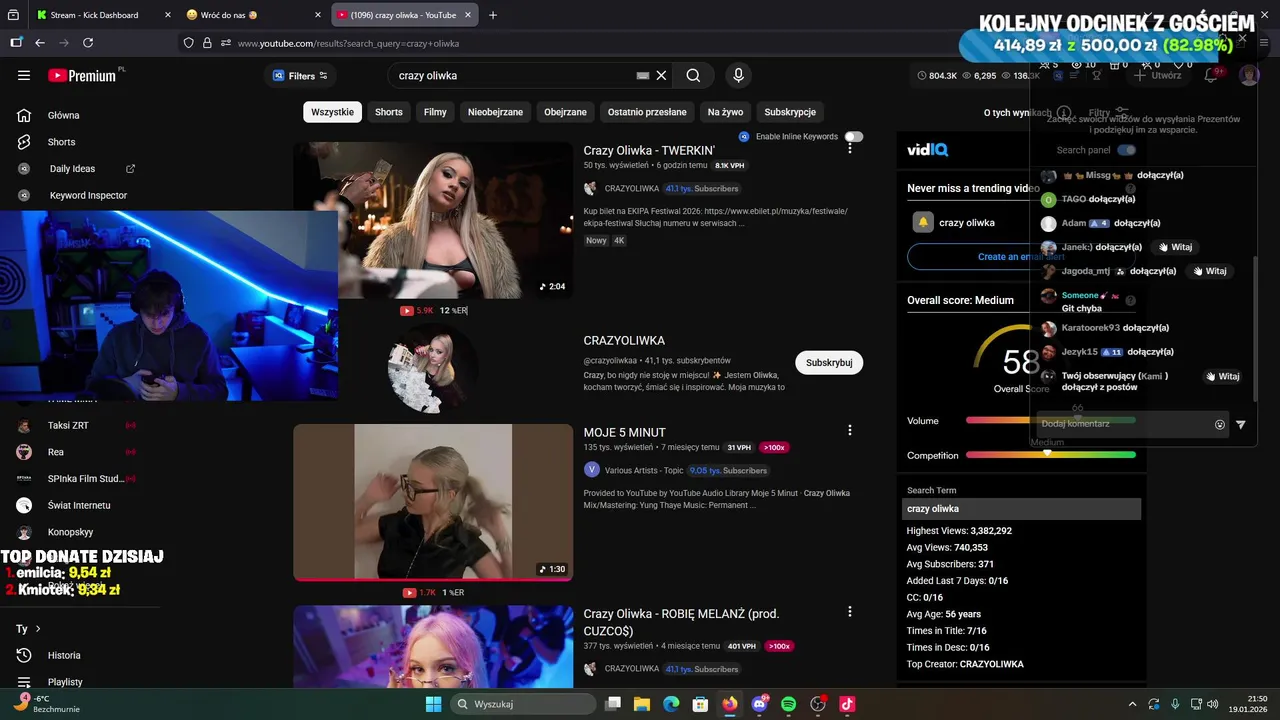
Task: Open a new browser tab
Action: (493, 15)
